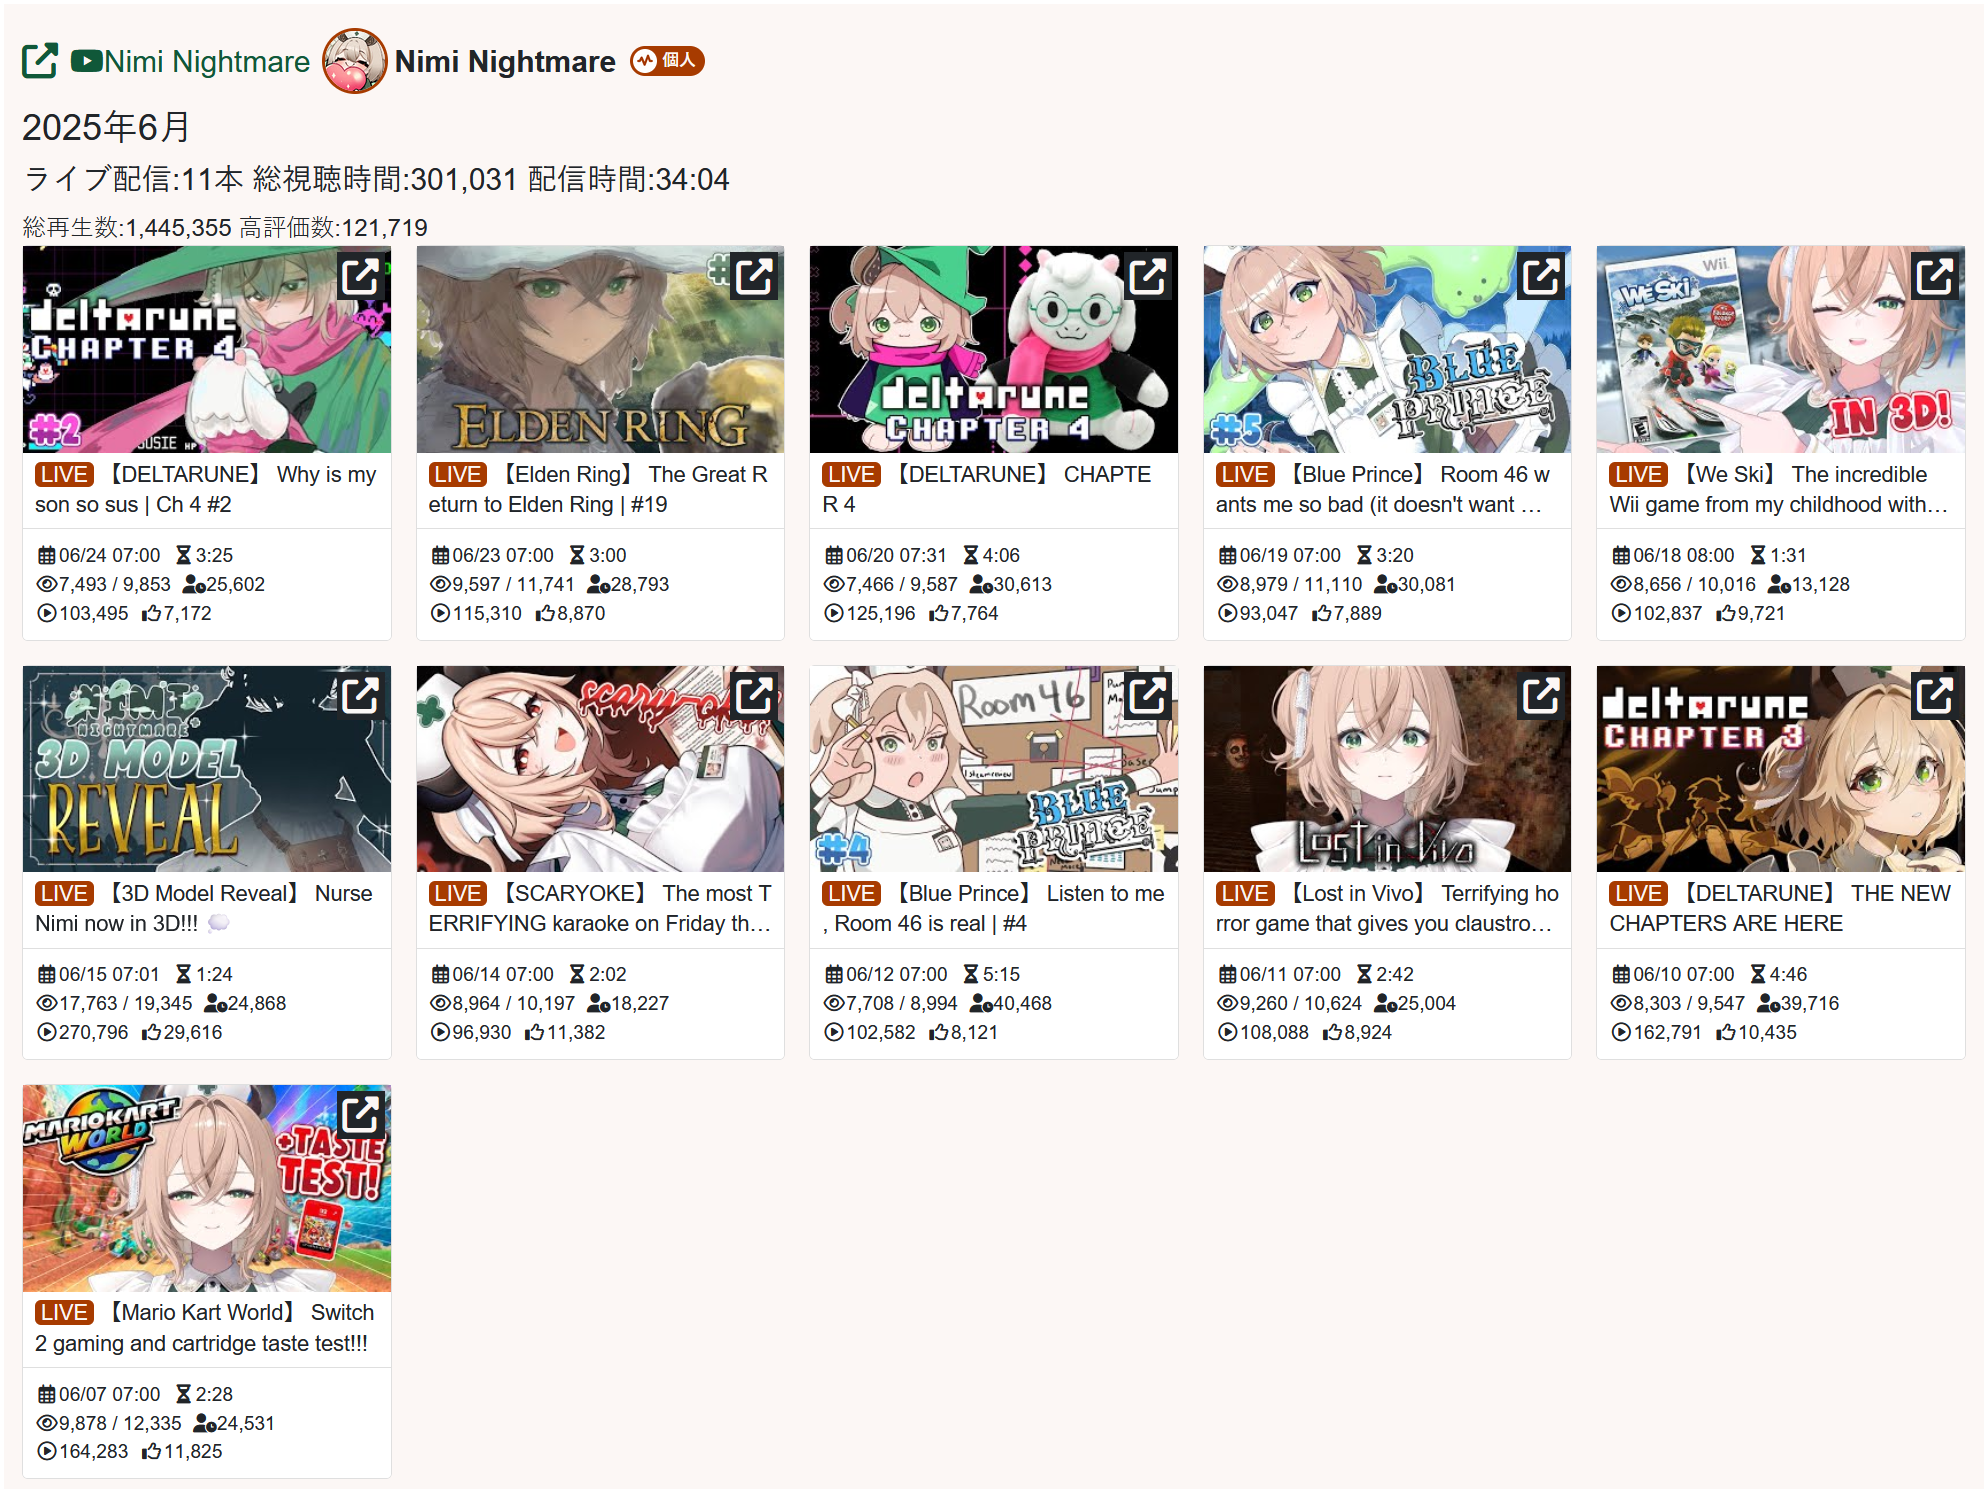Image resolution: width=1986 pixels, height=1489 pixels.
Task: Open external link on DELTARUNE Chapter 4 #2 thumbnail
Action: (x=361, y=276)
